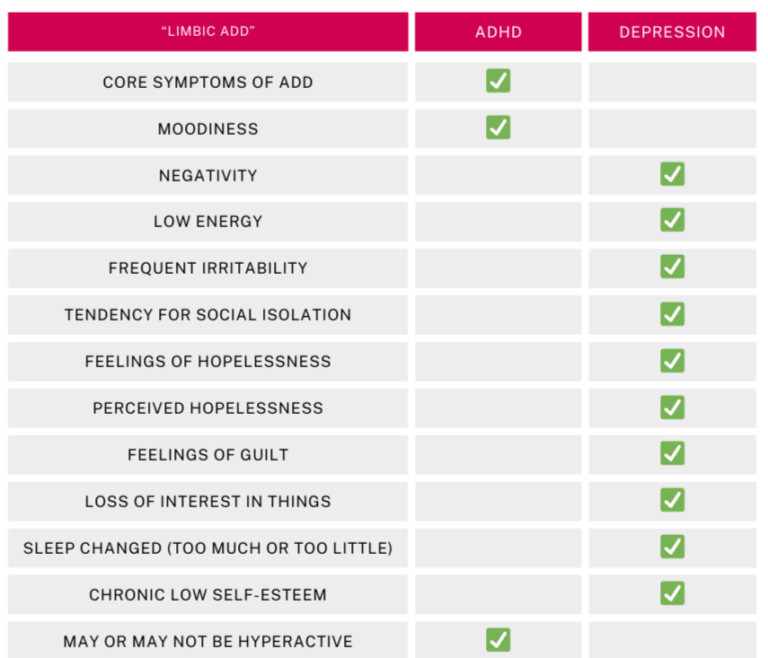Click the ADHD checkmark for Core Symptoms of ADD
This screenshot has height=658, width=768.
point(498,81)
